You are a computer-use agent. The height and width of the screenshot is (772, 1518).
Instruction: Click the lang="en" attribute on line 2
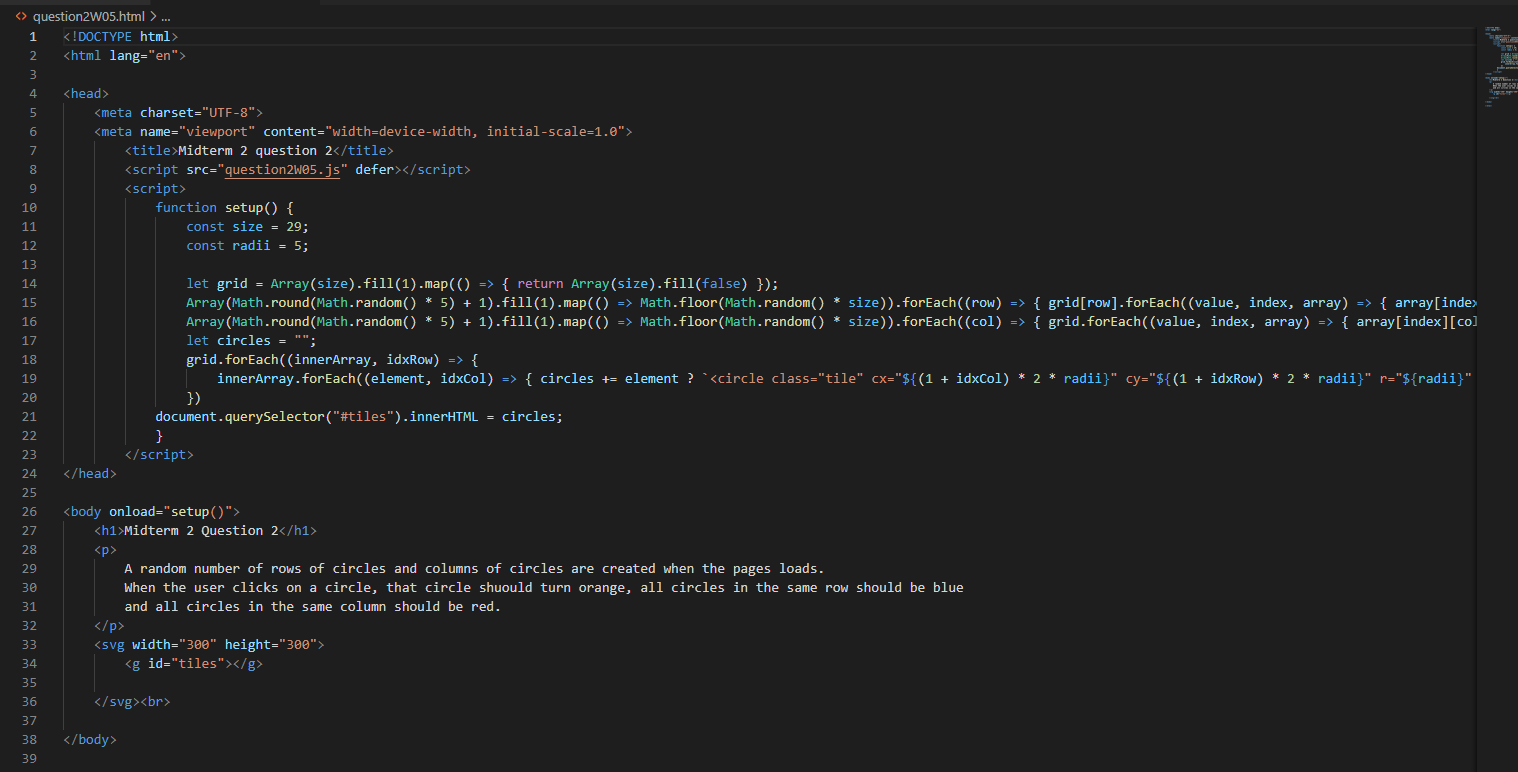[x=144, y=56]
